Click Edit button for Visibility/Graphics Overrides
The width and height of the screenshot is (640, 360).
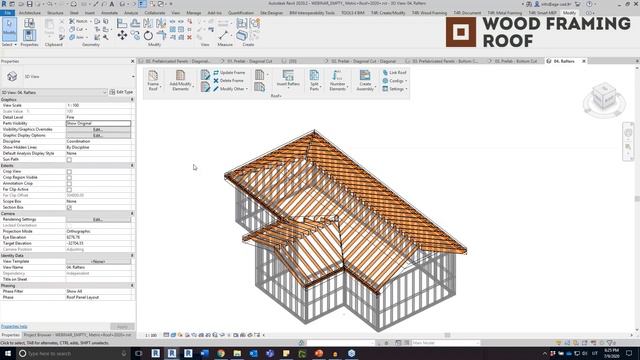tap(98, 129)
